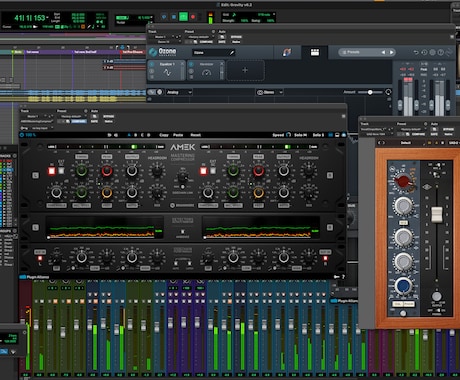Click the right channel Headroom knob

click(309, 171)
